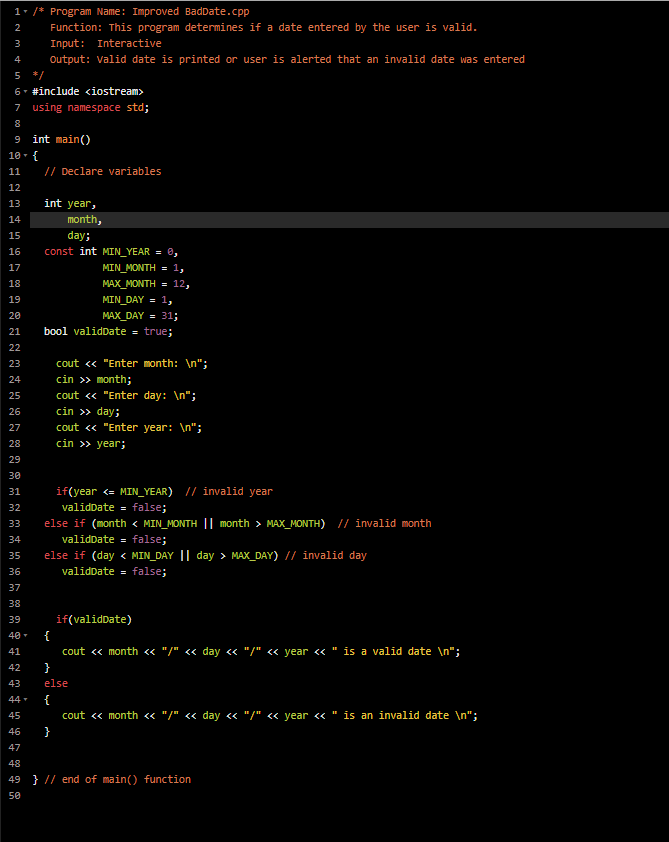The height and width of the screenshot is (842, 669).
Task: Click 'day;' on line 15
Action: coord(79,235)
